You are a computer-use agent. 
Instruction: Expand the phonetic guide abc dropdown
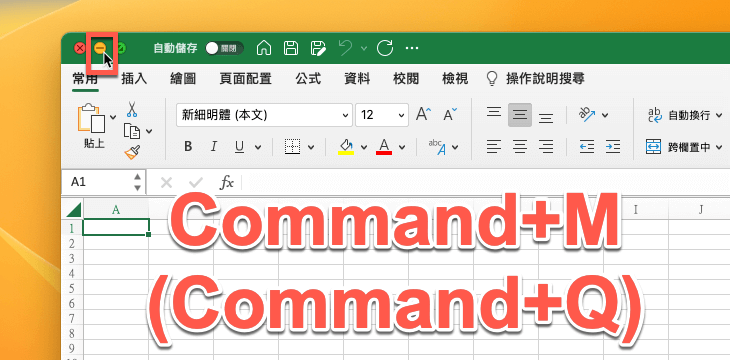455,147
